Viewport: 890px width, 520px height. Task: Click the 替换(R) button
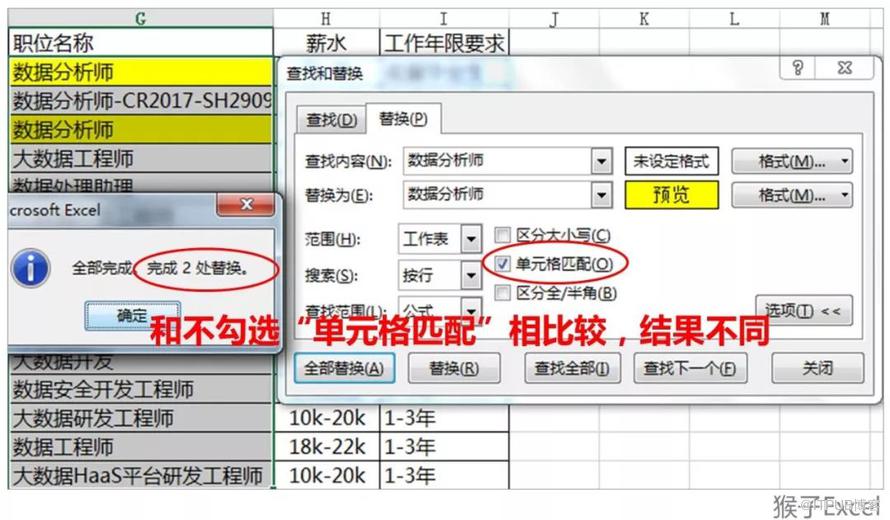tap(454, 368)
